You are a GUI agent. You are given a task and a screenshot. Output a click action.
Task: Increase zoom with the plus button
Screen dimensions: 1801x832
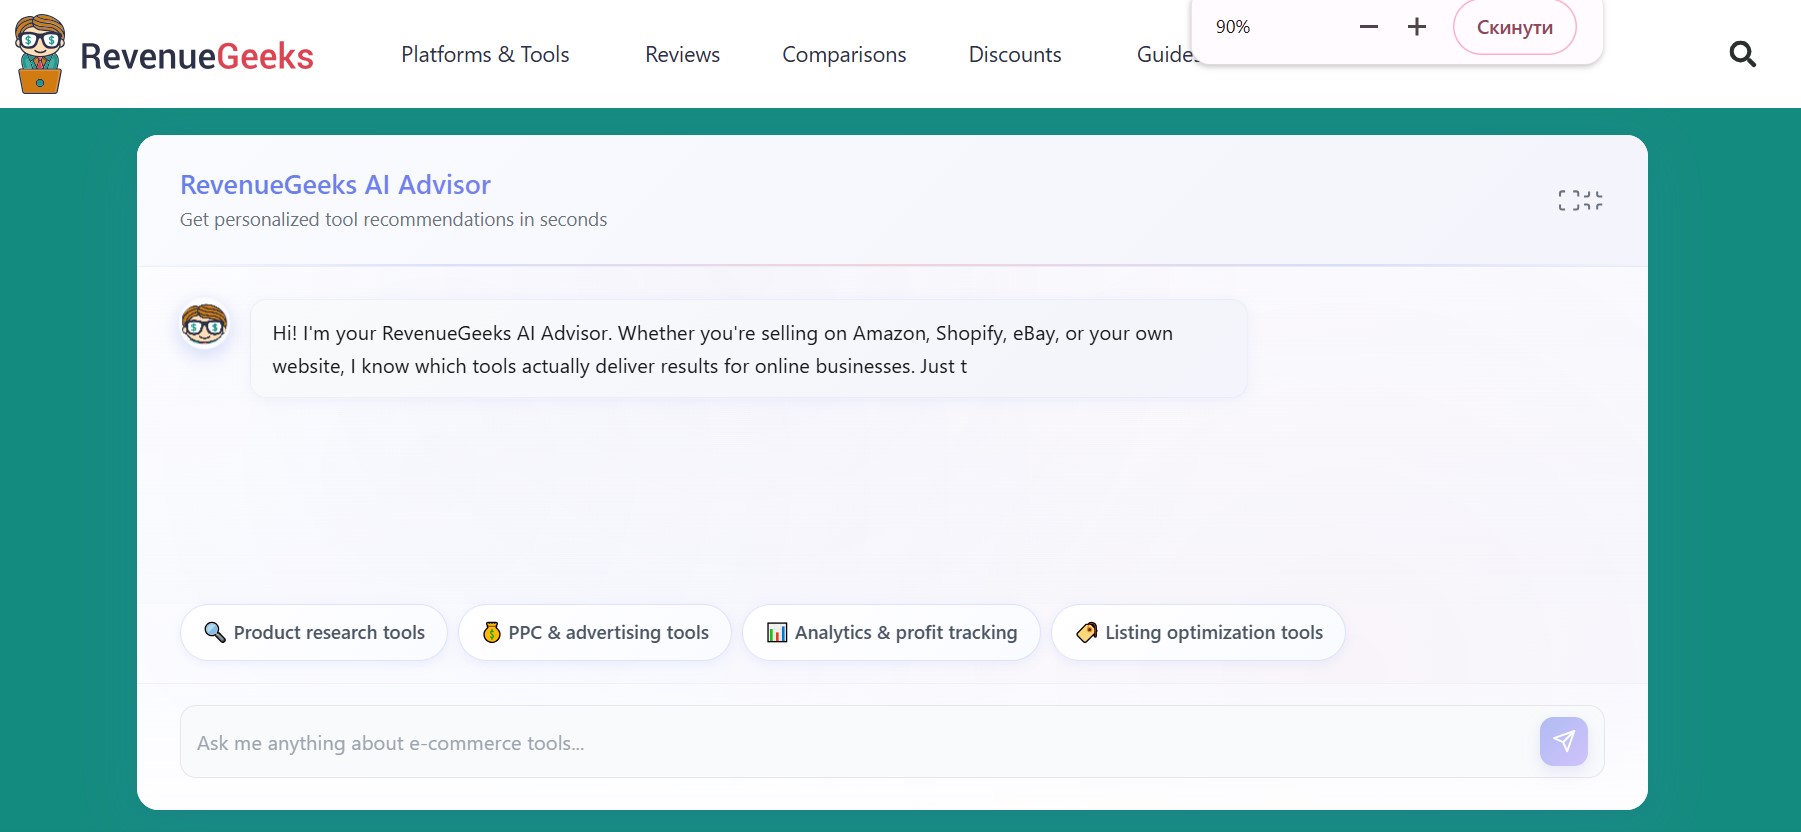tap(1417, 27)
